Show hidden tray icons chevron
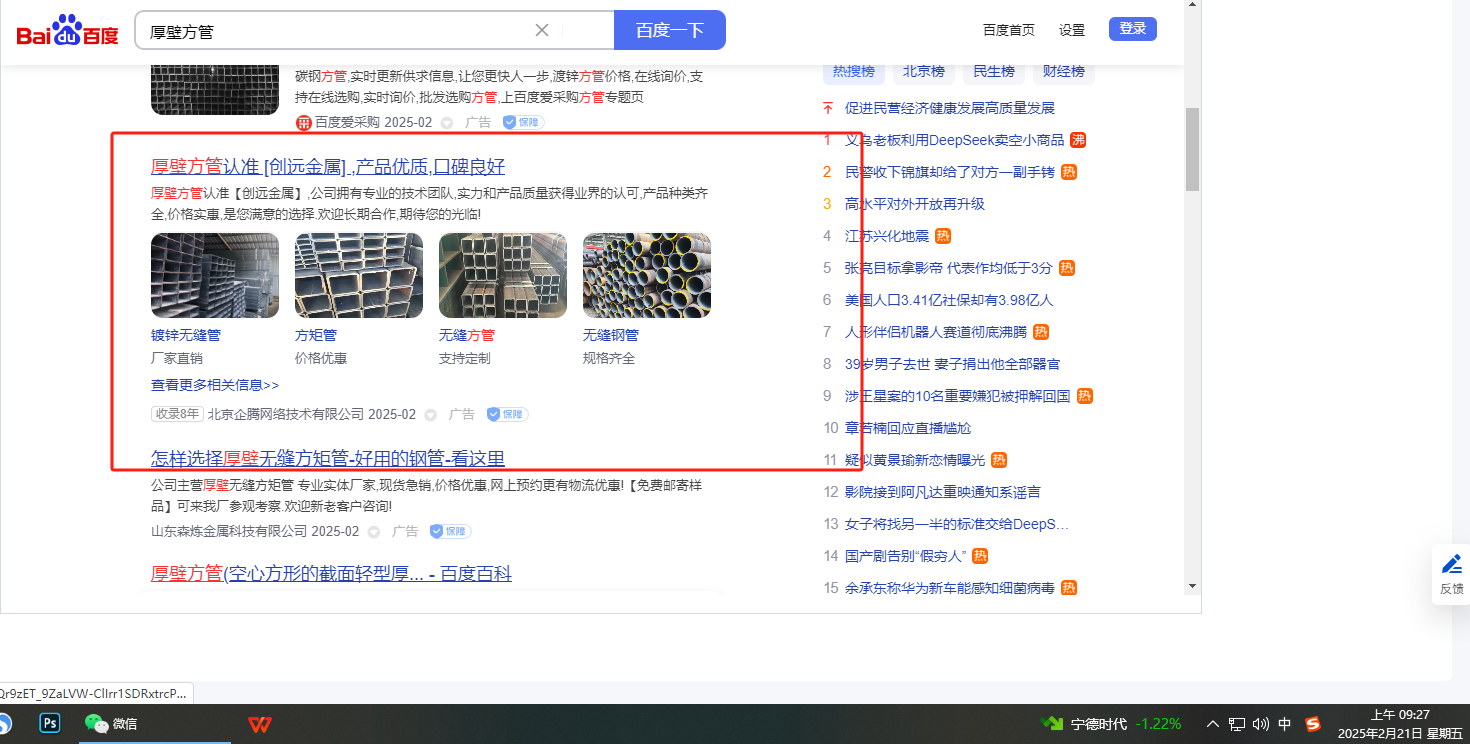1470x744 pixels. (x=1213, y=724)
